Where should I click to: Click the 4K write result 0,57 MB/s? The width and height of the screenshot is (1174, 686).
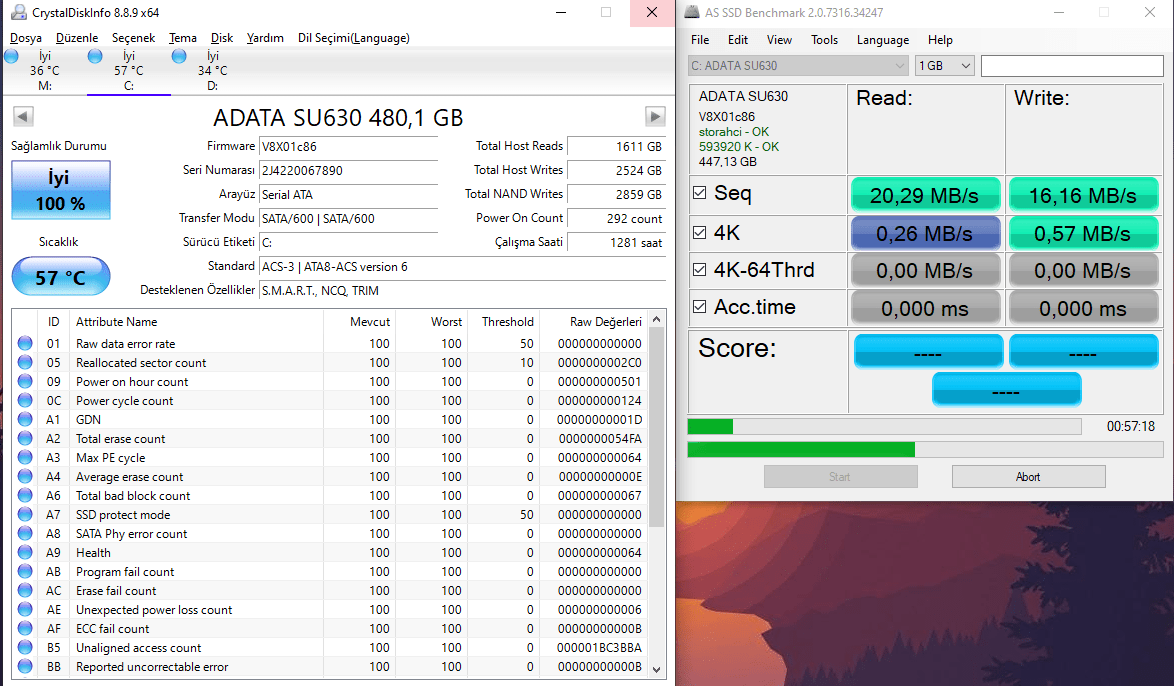[1083, 234]
